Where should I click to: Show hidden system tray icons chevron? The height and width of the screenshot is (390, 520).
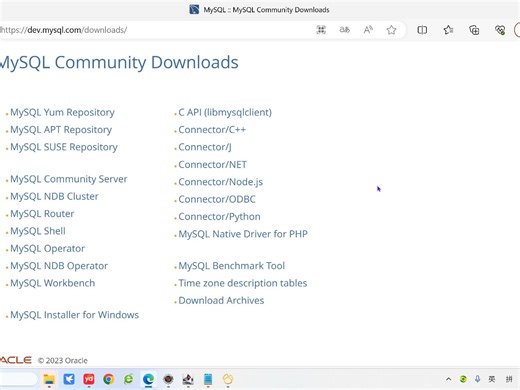(449, 379)
